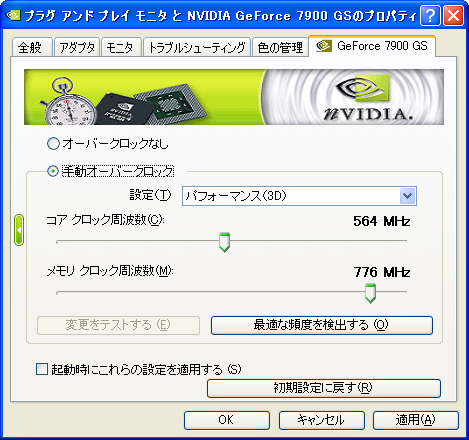The image size is (469, 440).
Task: Click 最適な頻度を検出する button
Action: tap(322, 325)
